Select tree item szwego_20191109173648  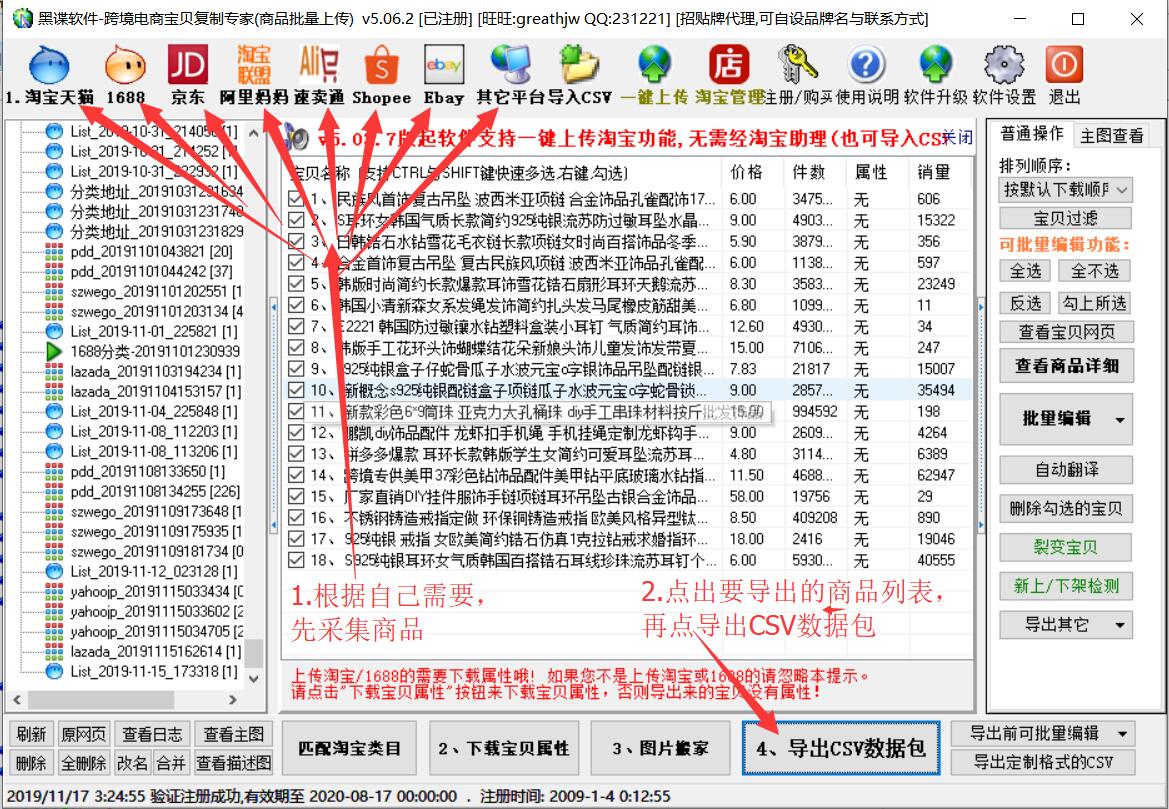point(156,511)
